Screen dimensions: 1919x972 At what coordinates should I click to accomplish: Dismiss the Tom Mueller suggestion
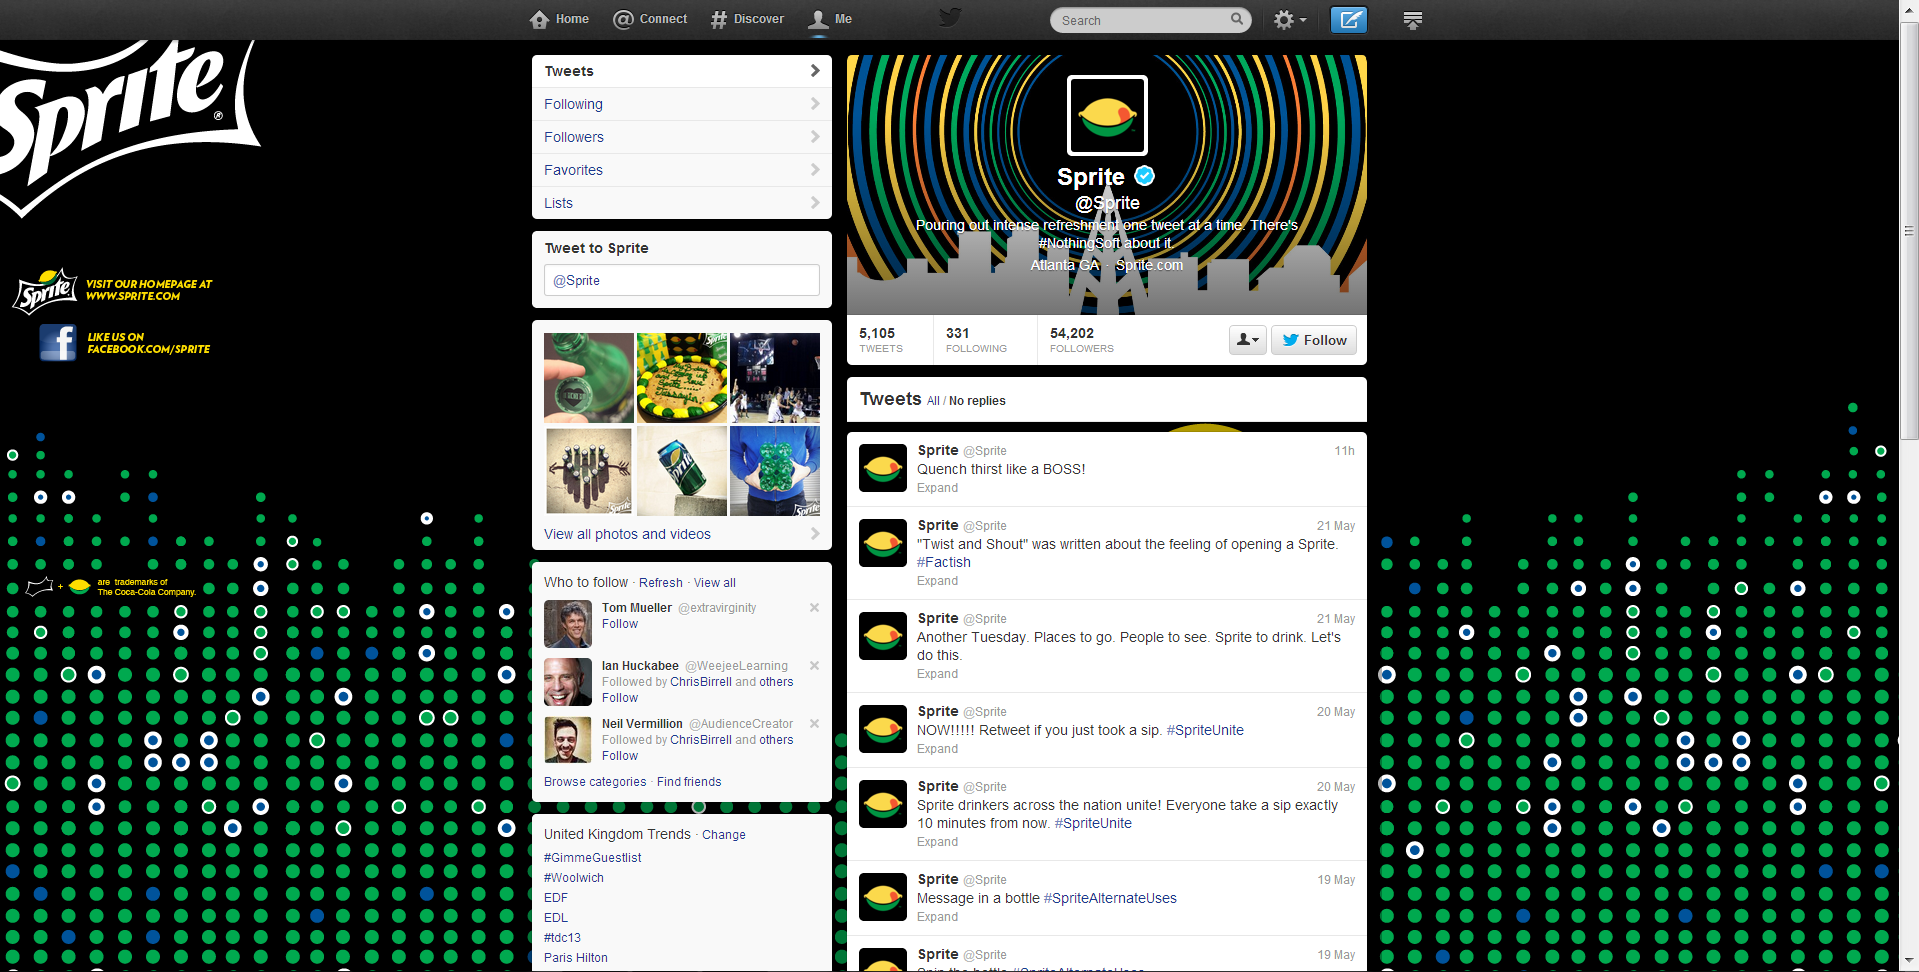(814, 608)
